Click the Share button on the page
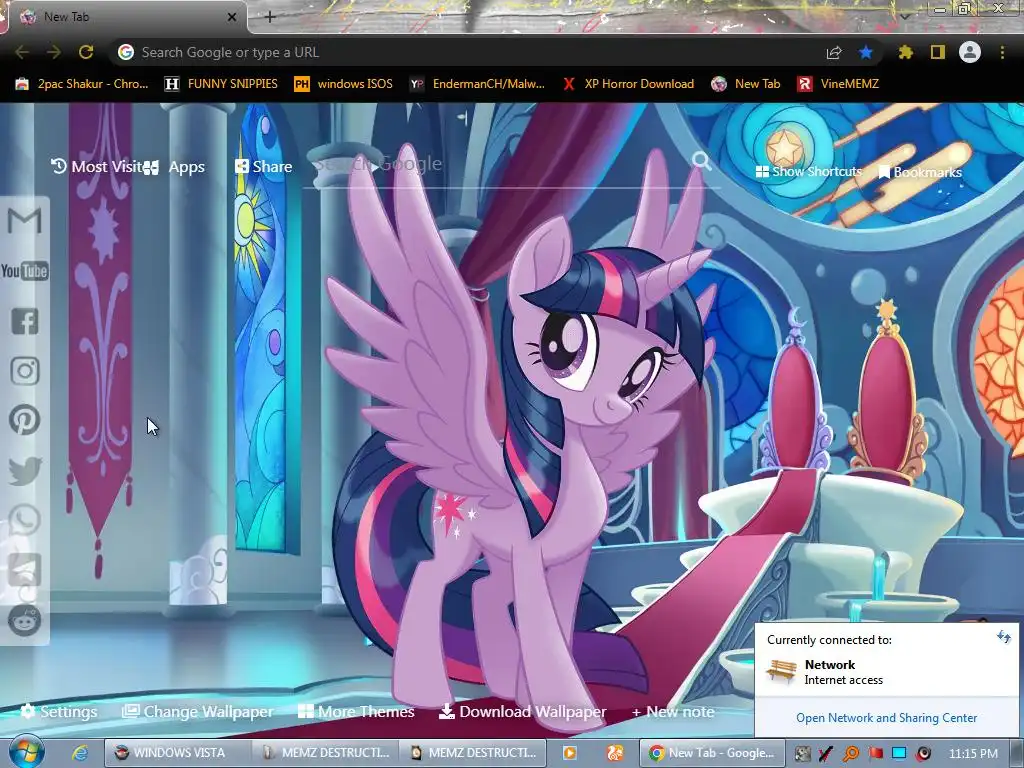Screen dimensions: 1024x768 tap(263, 167)
